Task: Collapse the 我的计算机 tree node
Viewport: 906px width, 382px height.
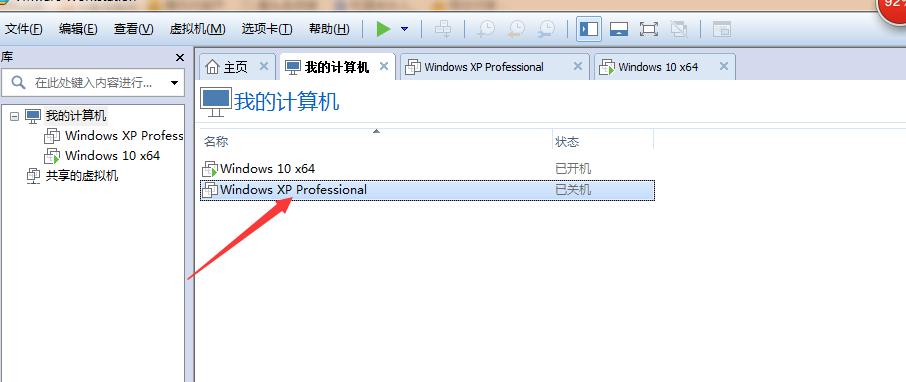Action: (x=14, y=116)
